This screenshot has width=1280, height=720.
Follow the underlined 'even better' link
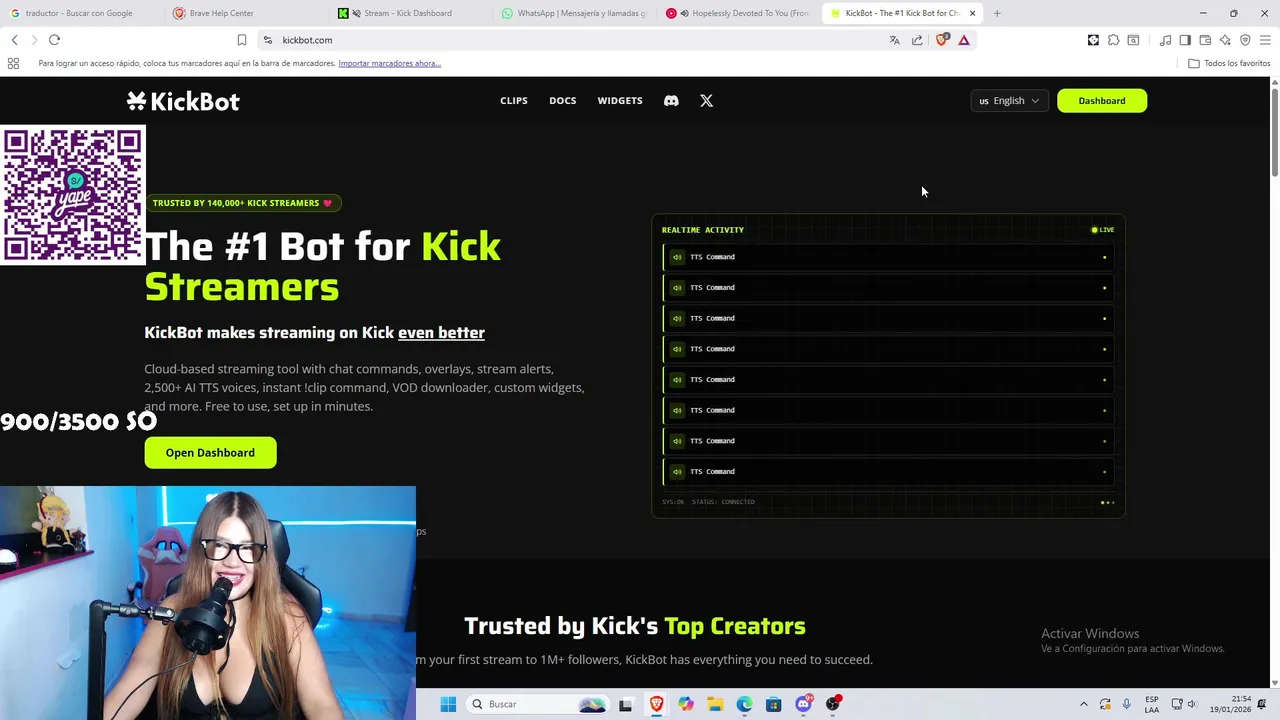[x=441, y=332]
